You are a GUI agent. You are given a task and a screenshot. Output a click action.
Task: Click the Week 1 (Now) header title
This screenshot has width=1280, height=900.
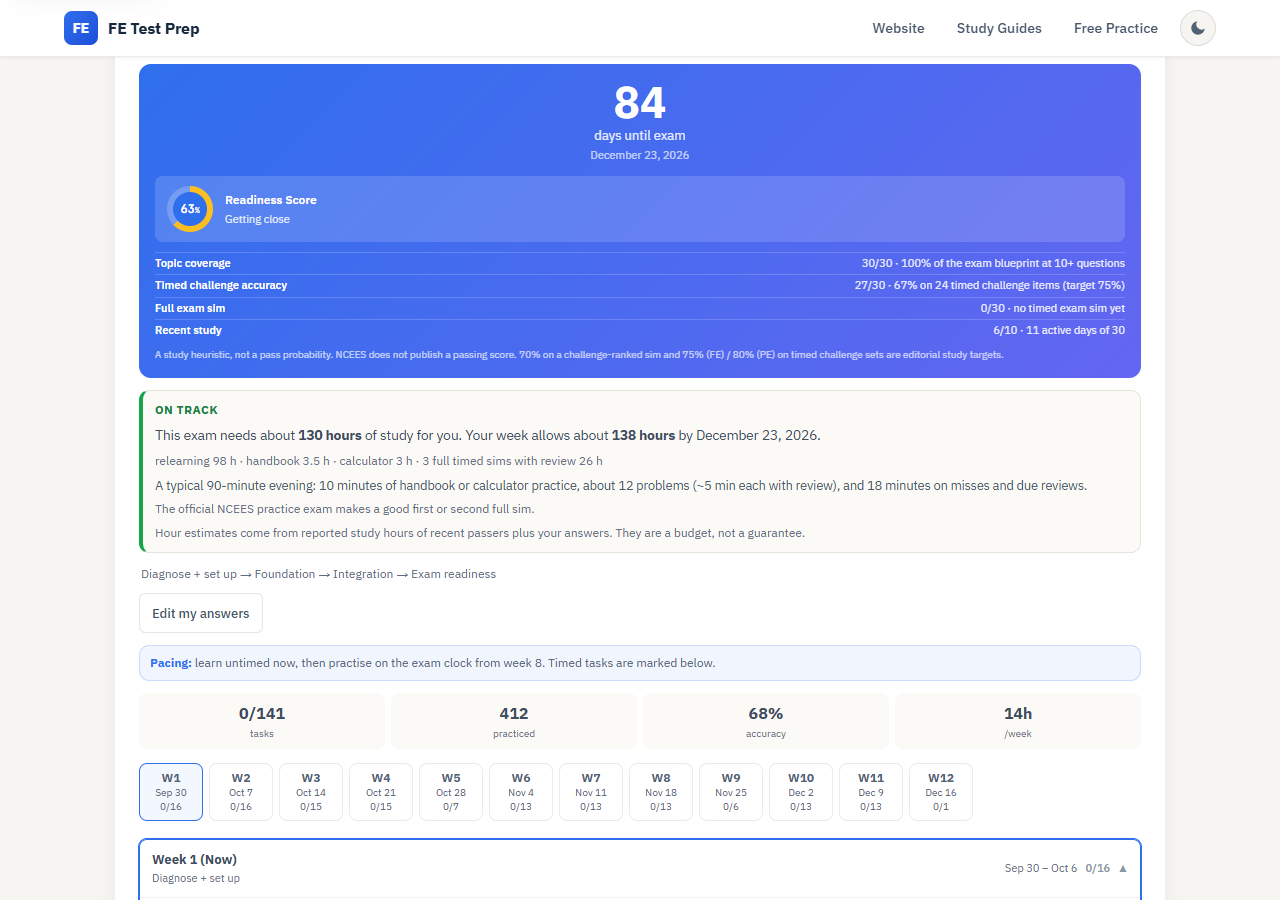pyautogui.click(x=194, y=859)
